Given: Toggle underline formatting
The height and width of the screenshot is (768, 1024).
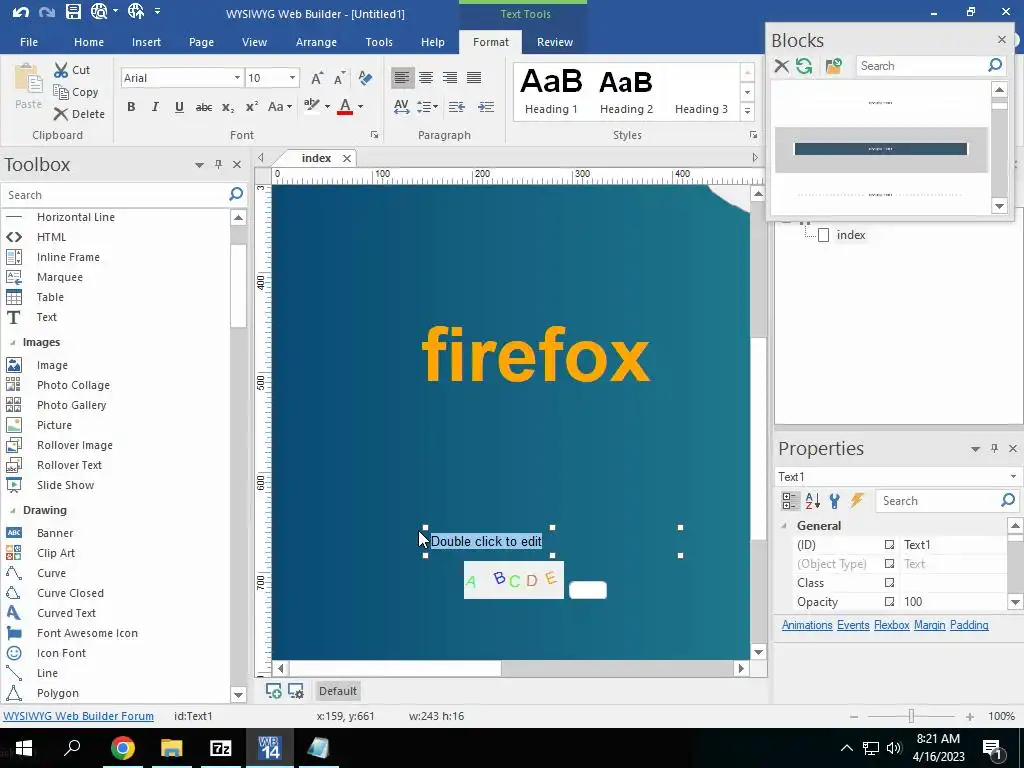Looking at the screenshot, I should pos(179,107).
